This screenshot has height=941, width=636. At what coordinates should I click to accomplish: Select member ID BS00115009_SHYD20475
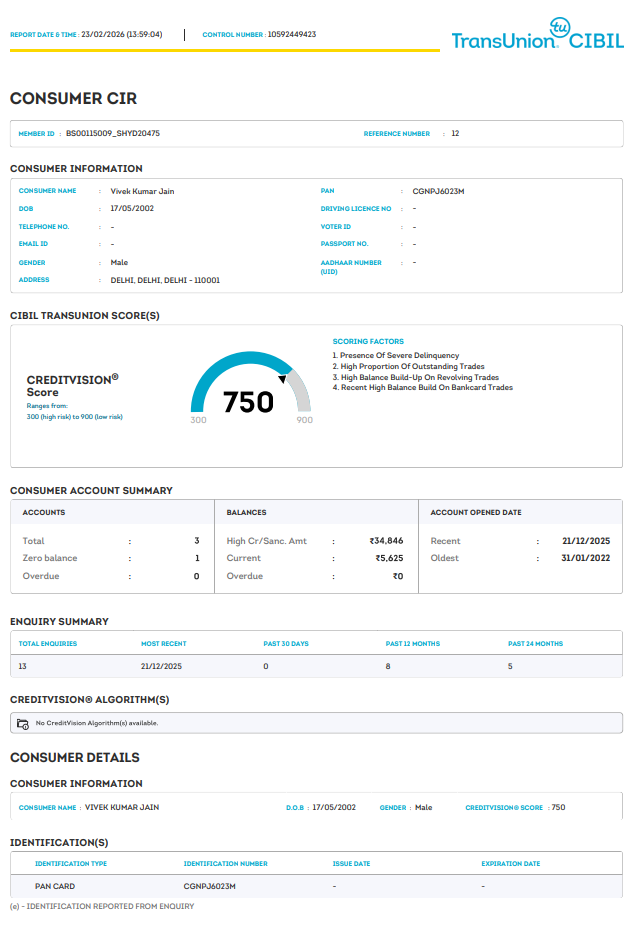(113, 133)
